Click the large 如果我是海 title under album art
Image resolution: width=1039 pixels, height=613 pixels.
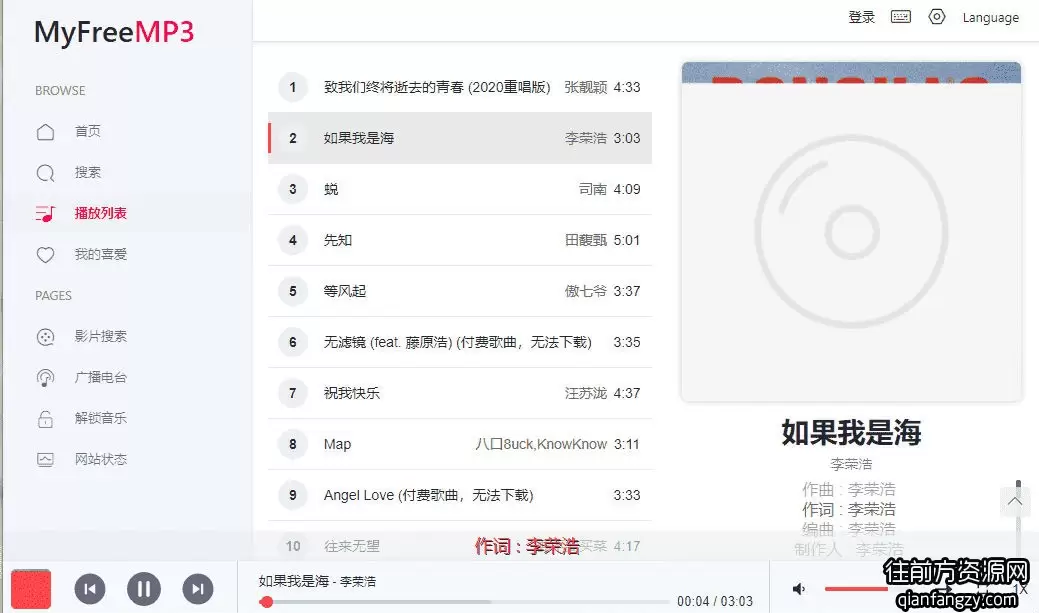(x=851, y=432)
